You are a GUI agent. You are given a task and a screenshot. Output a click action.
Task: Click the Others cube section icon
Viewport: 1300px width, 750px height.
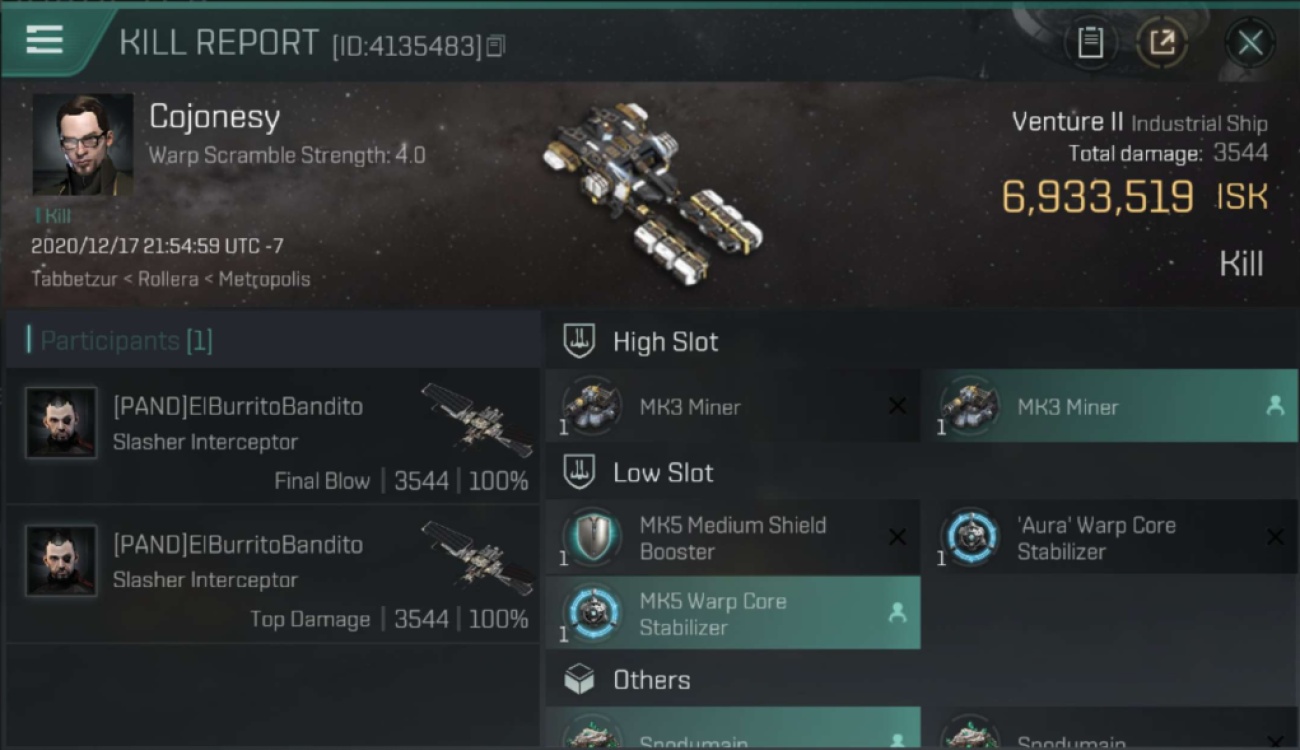580,680
